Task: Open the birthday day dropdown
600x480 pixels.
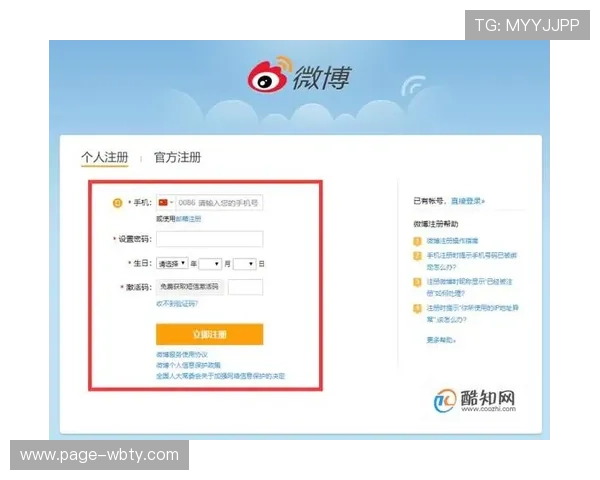Action: coord(244,264)
